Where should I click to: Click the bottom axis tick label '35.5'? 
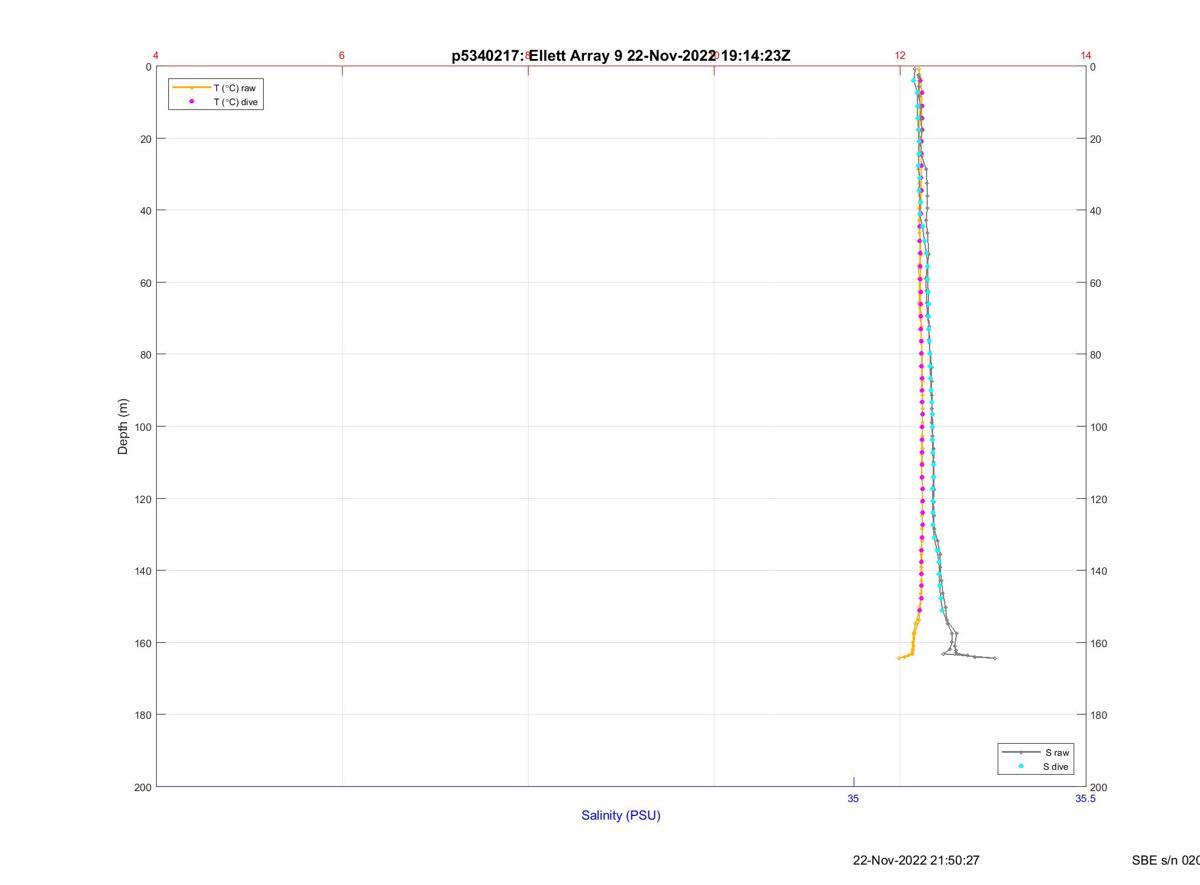point(1085,798)
